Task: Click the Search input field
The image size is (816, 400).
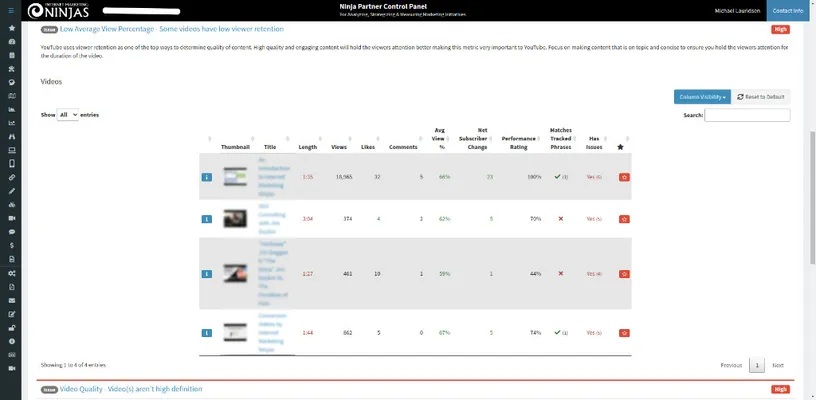Action: point(747,115)
